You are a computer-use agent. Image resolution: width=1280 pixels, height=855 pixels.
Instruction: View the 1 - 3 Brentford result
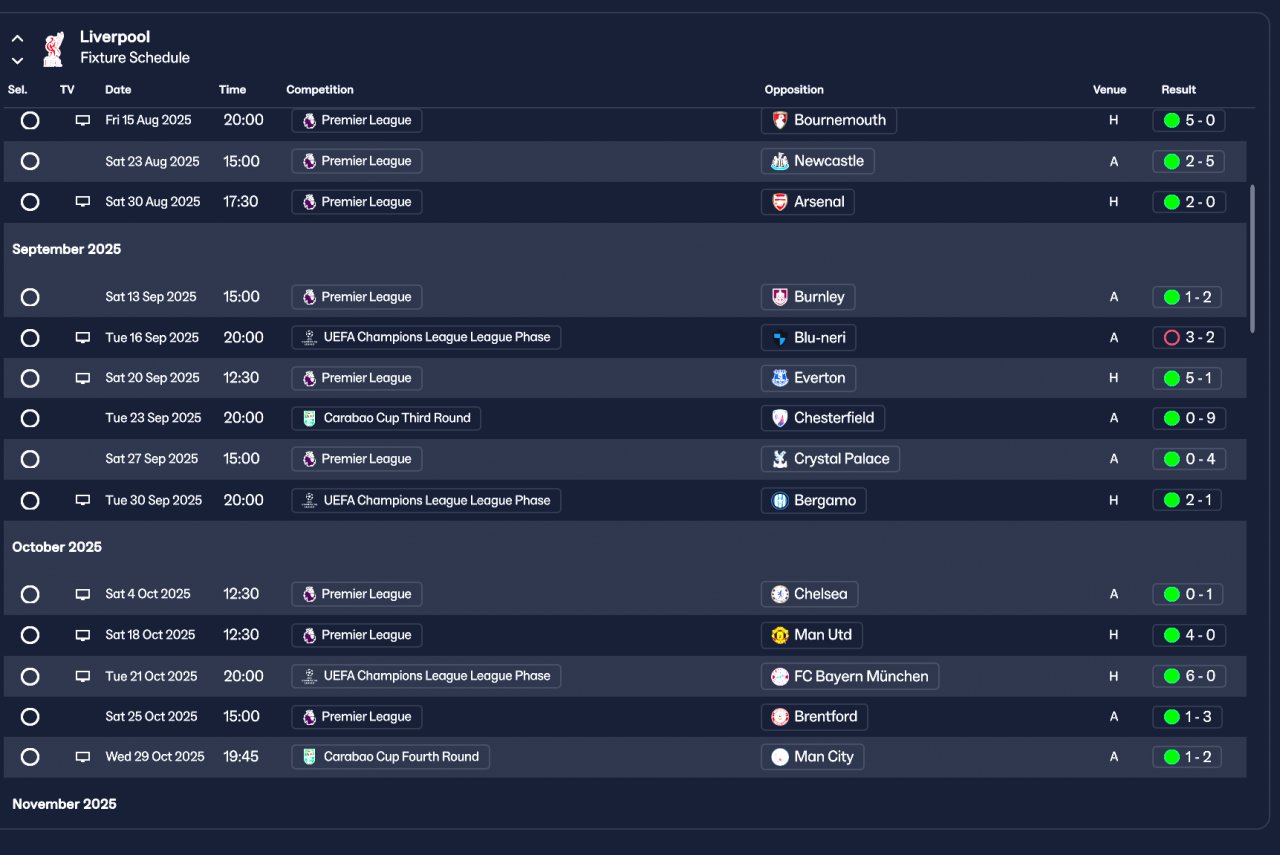(1188, 717)
